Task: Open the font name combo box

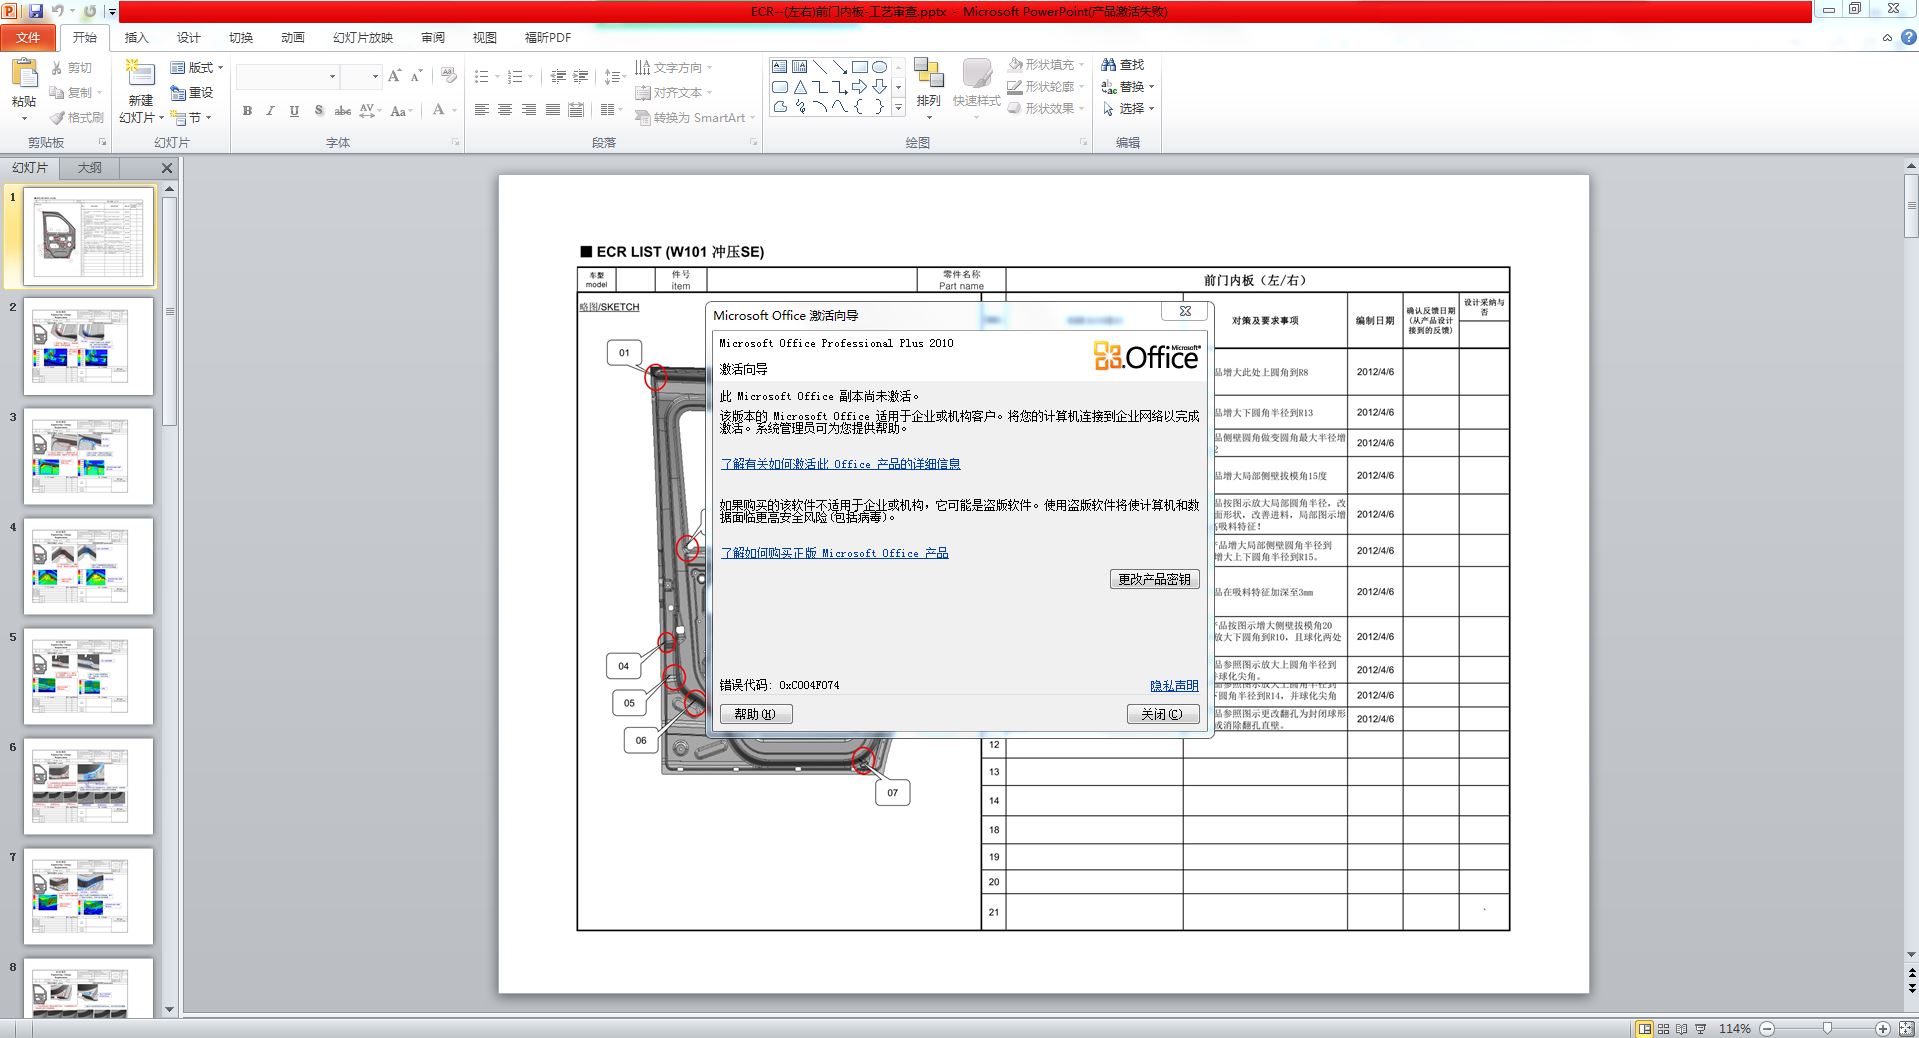Action: [288, 77]
